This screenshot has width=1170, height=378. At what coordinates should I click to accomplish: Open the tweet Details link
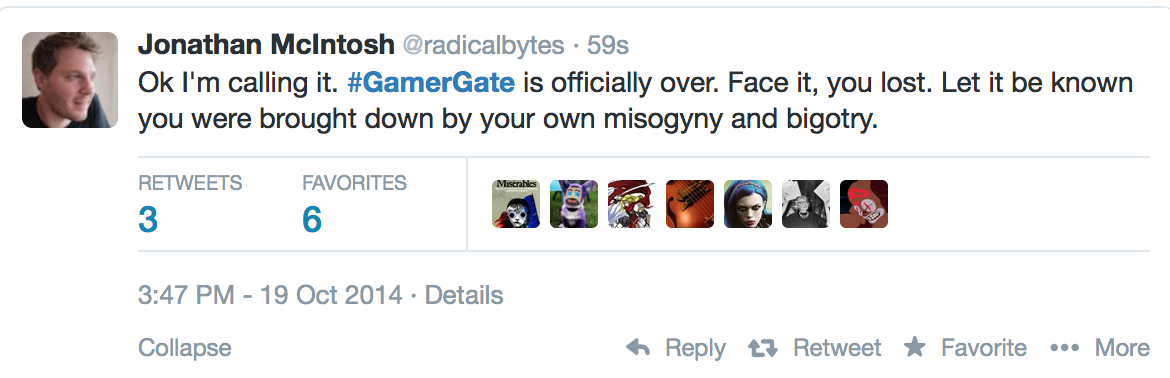[464, 295]
